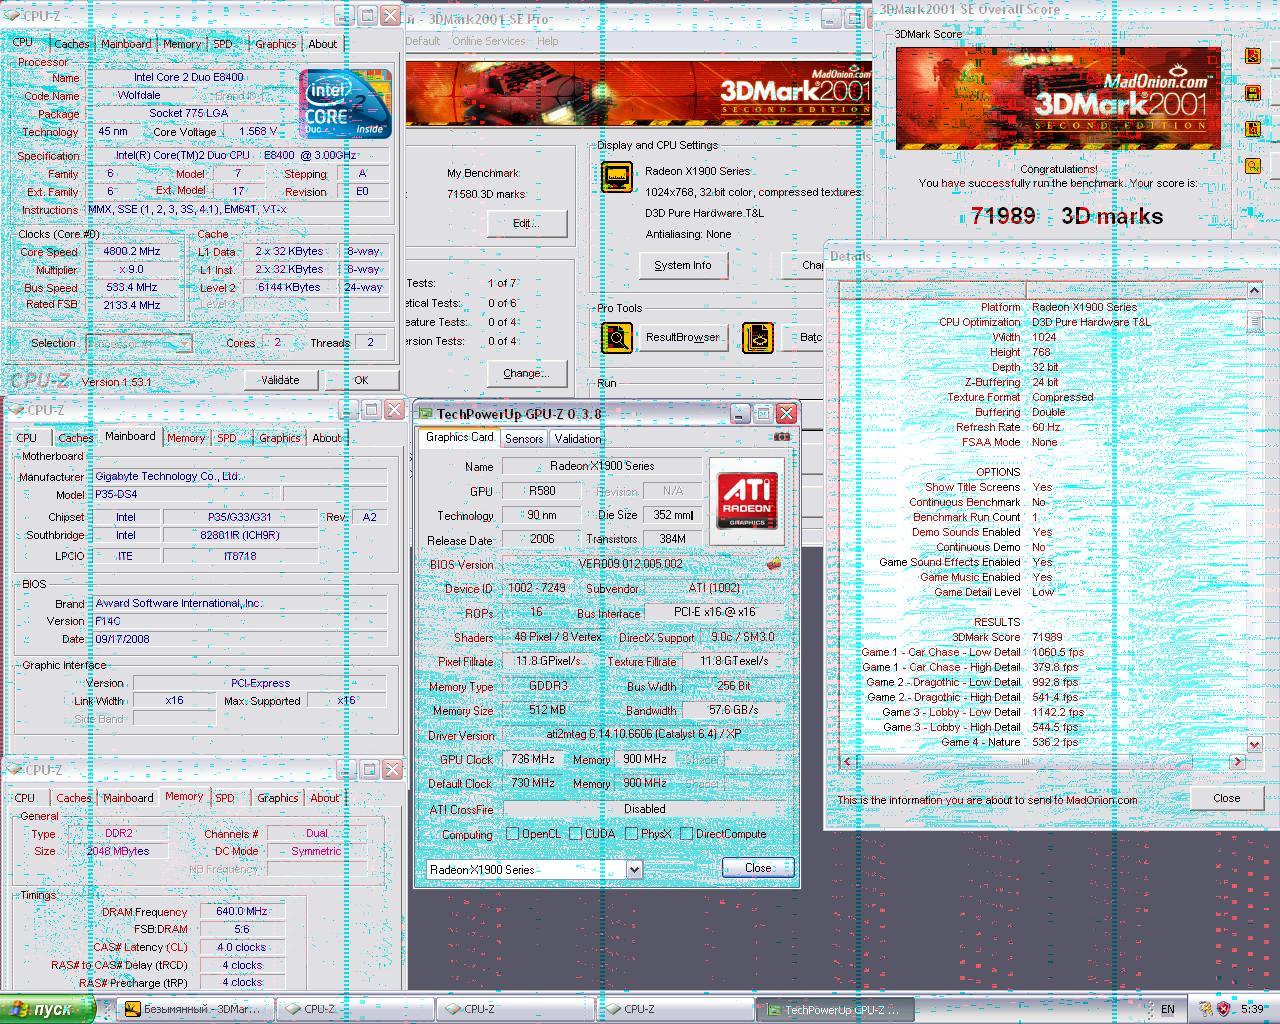Open the Windows Start button
This screenshot has width=1280, height=1024.
click(46, 1009)
